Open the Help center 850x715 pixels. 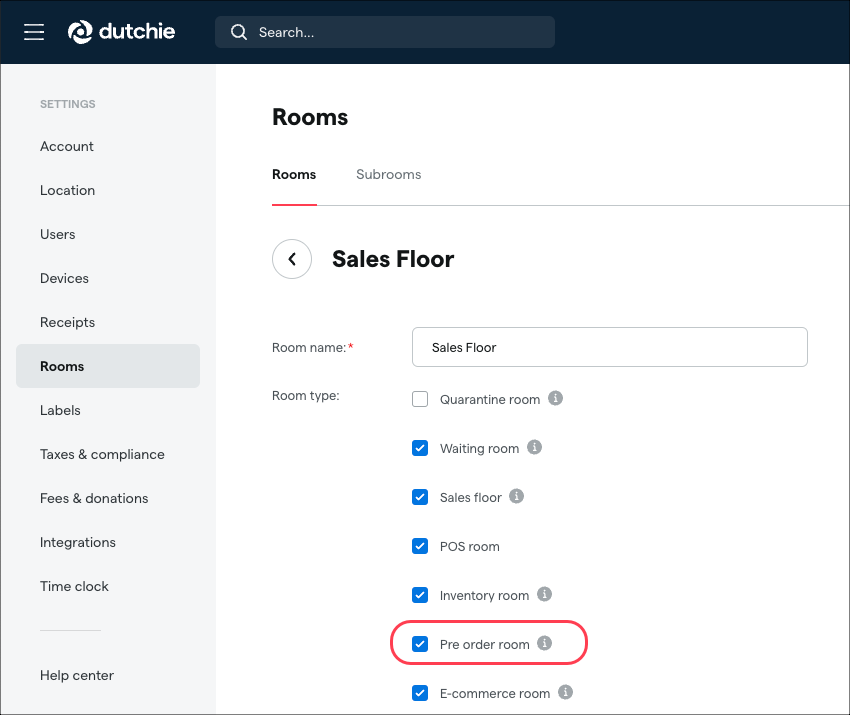tap(77, 675)
